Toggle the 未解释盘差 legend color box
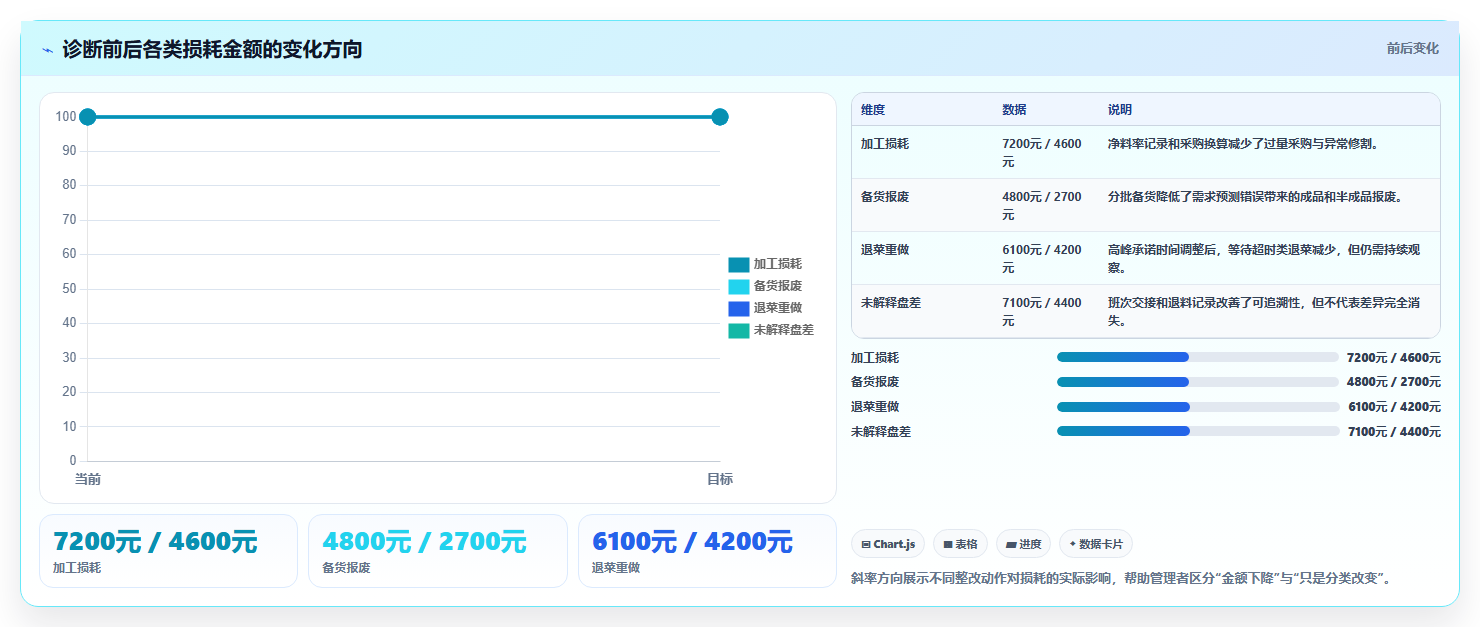 coord(739,330)
